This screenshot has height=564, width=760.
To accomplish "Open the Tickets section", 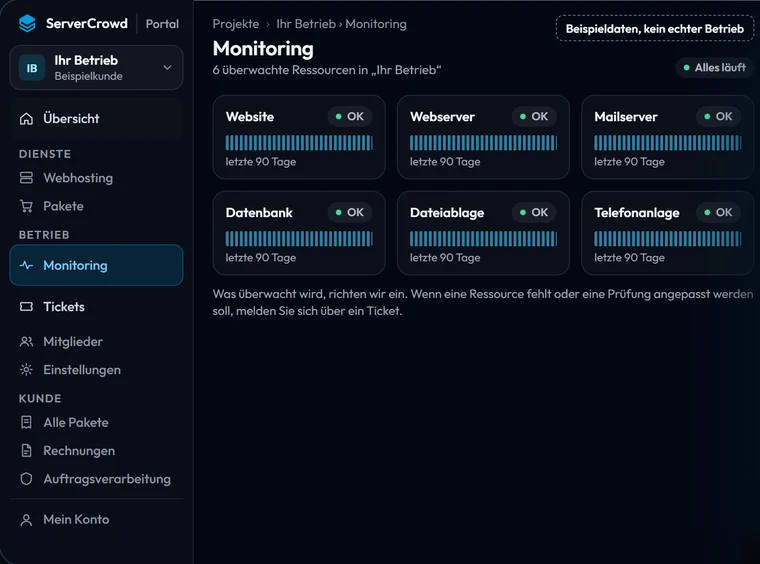I will (x=96, y=307).
